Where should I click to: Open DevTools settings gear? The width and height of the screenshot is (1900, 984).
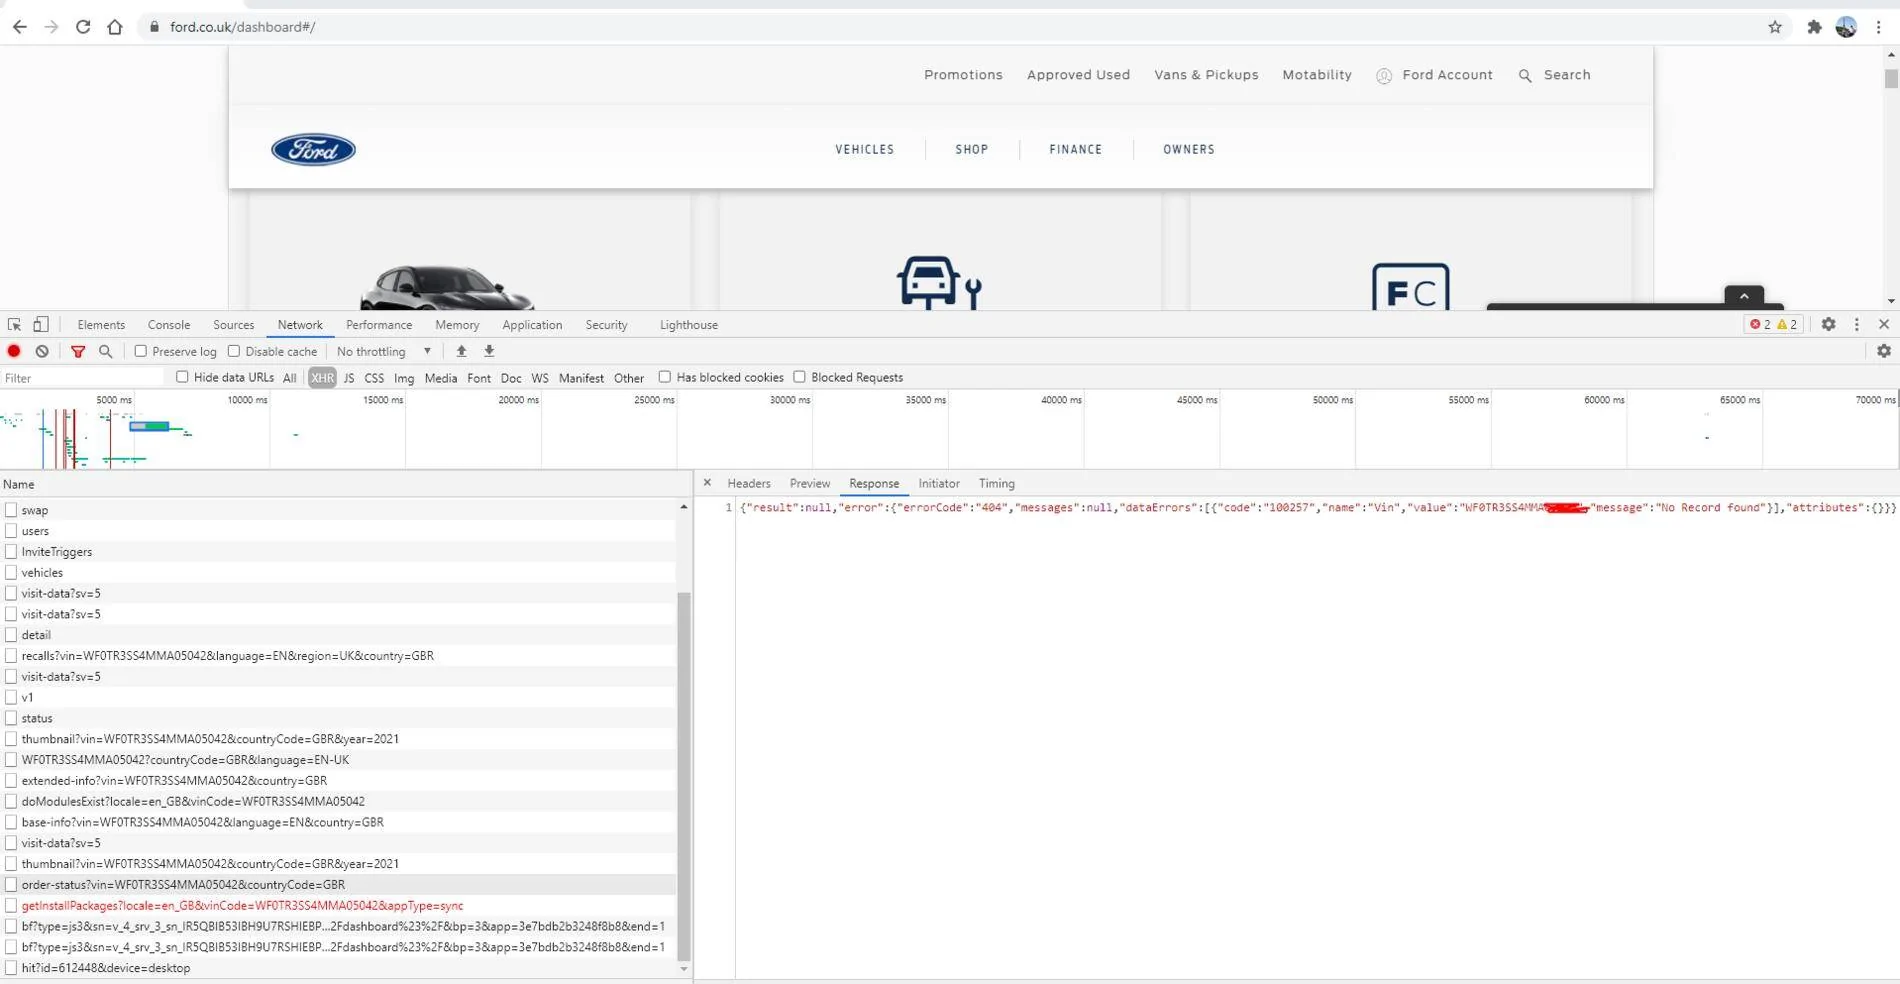click(1828, 324)
